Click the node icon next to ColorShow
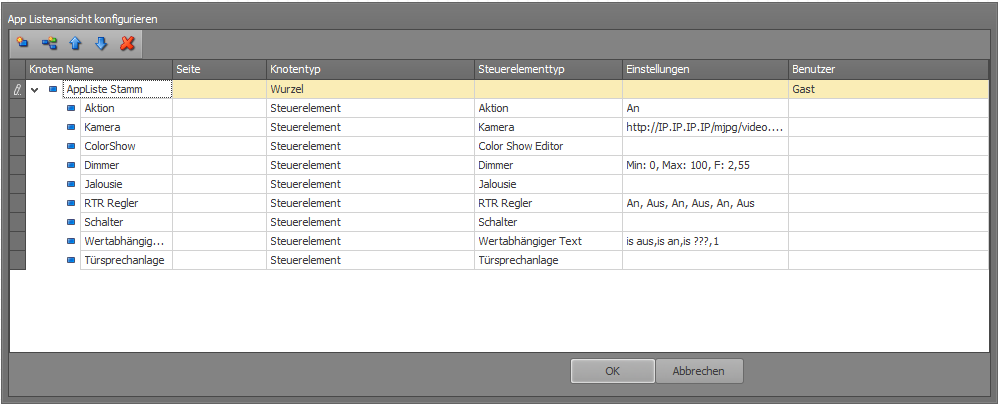Screen dimensions: 998x404 point(71,147)
